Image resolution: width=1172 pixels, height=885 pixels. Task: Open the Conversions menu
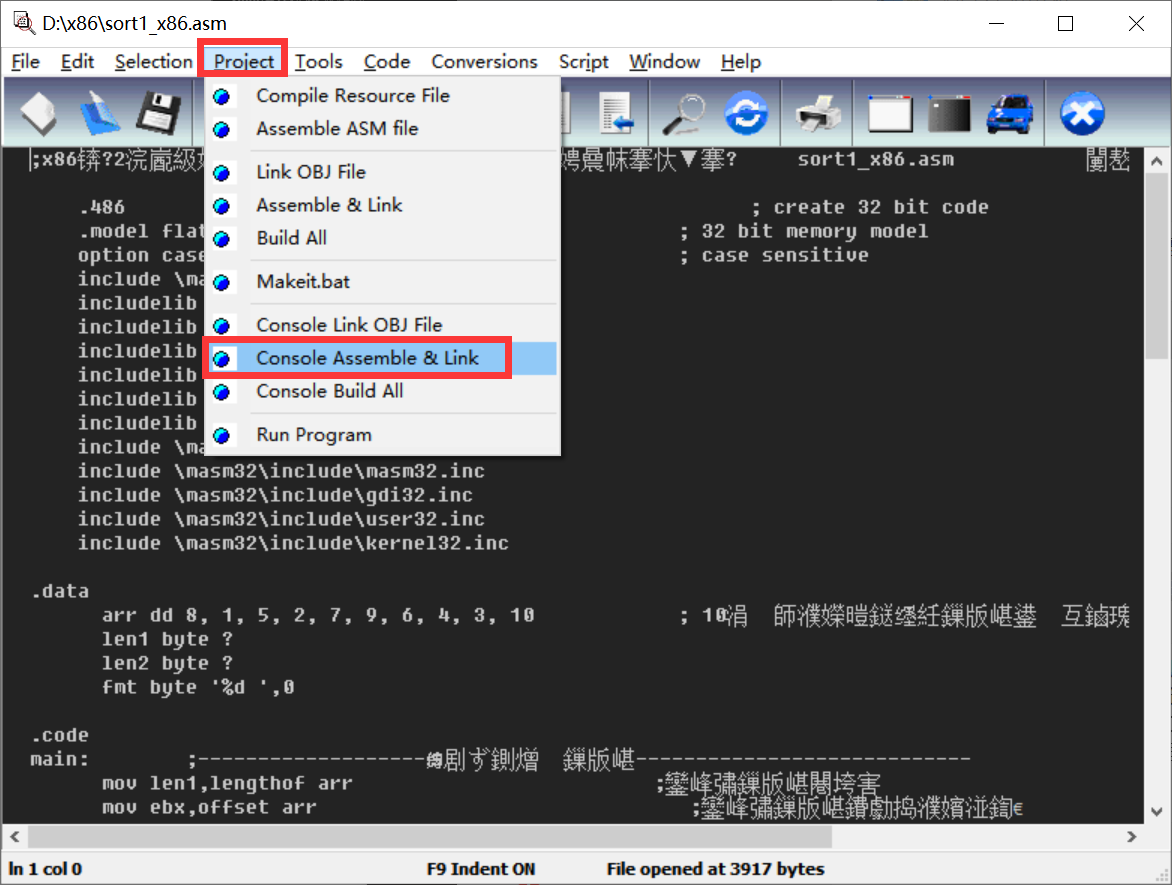pyautogui.click(x=484, y=61)
